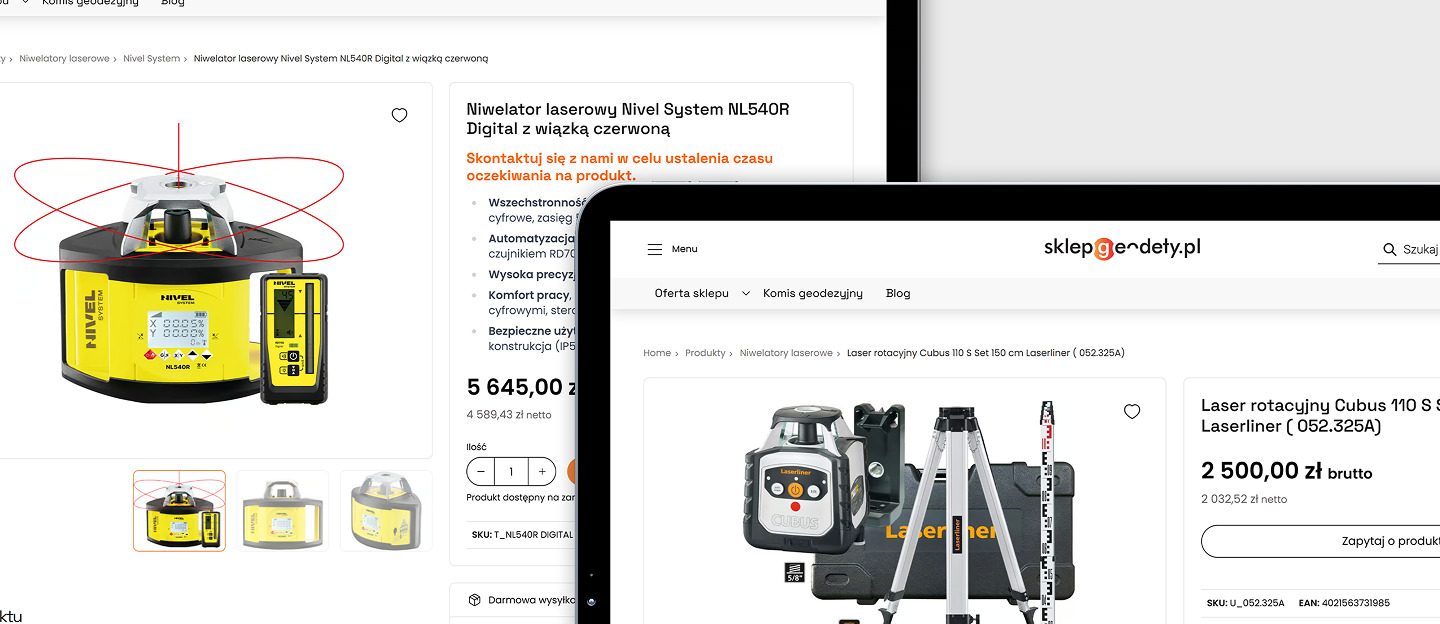Select the first NL540R product thumbnail
1440x624 pixels.
click(180, 510)
